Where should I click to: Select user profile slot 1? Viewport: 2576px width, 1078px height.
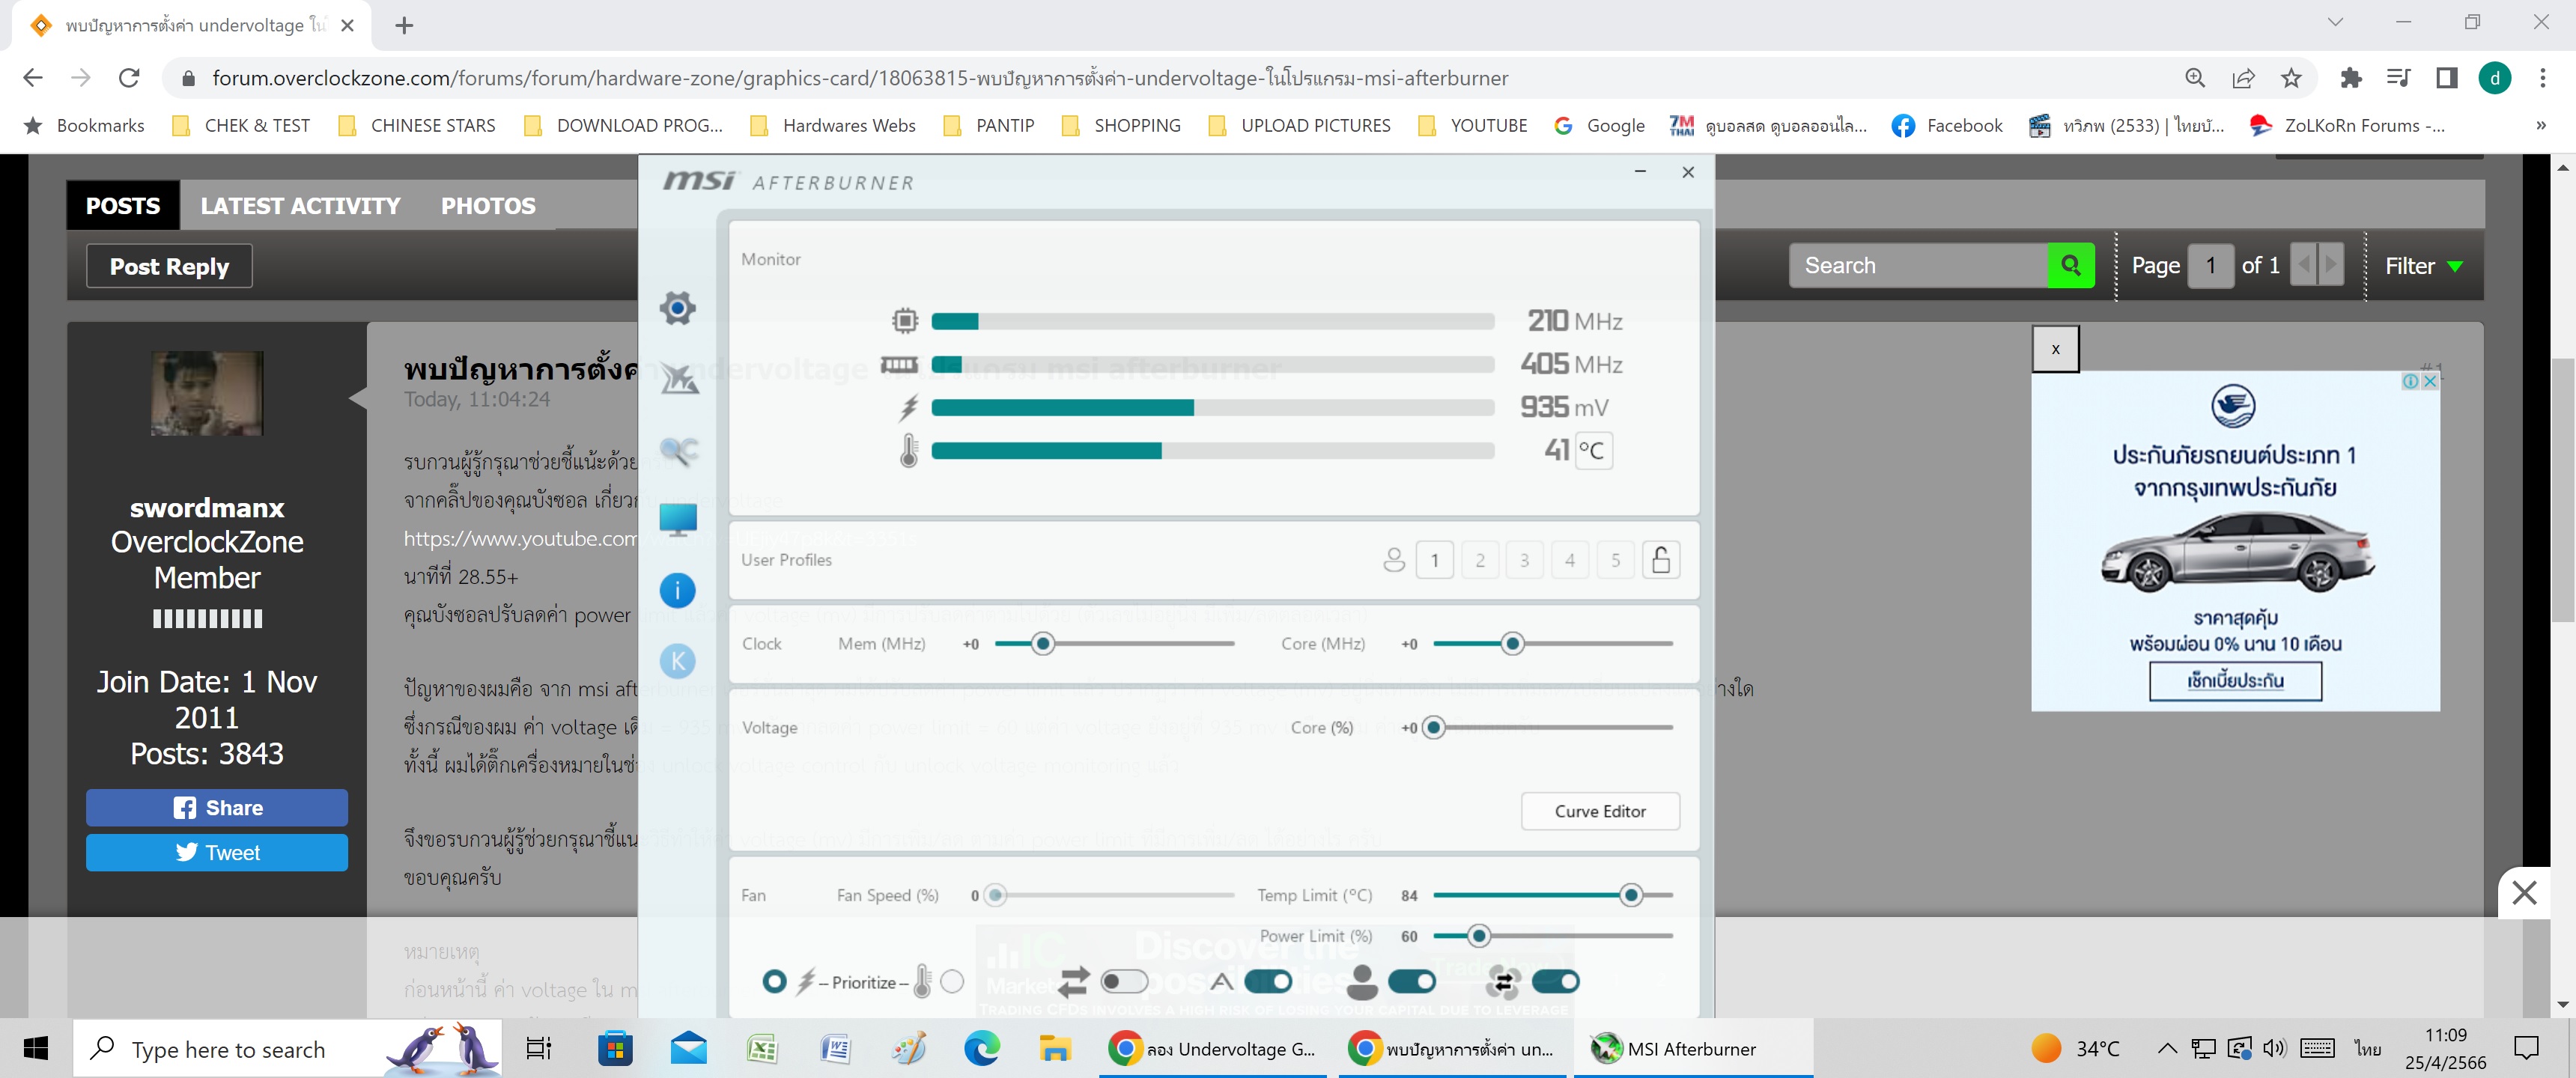(1434, 560)
